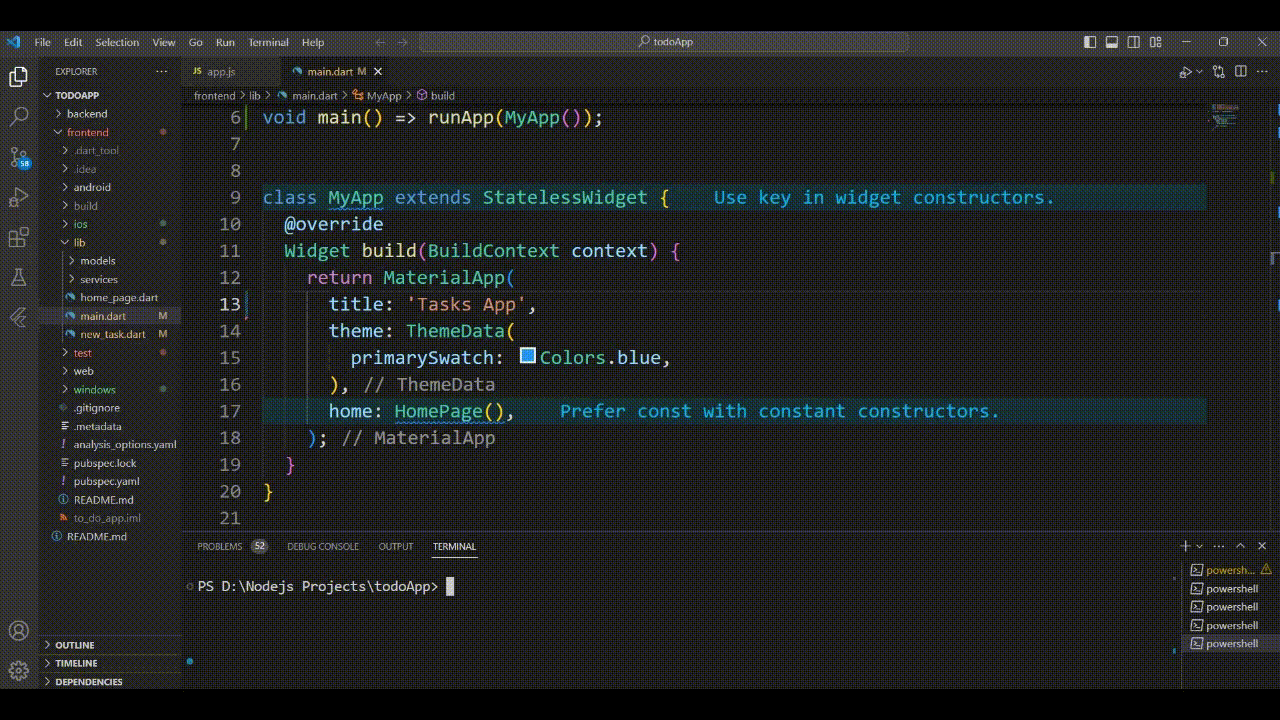Switch to the Debug Console tab
Viewport: 1280px width, 720px height.
point(322,546)
